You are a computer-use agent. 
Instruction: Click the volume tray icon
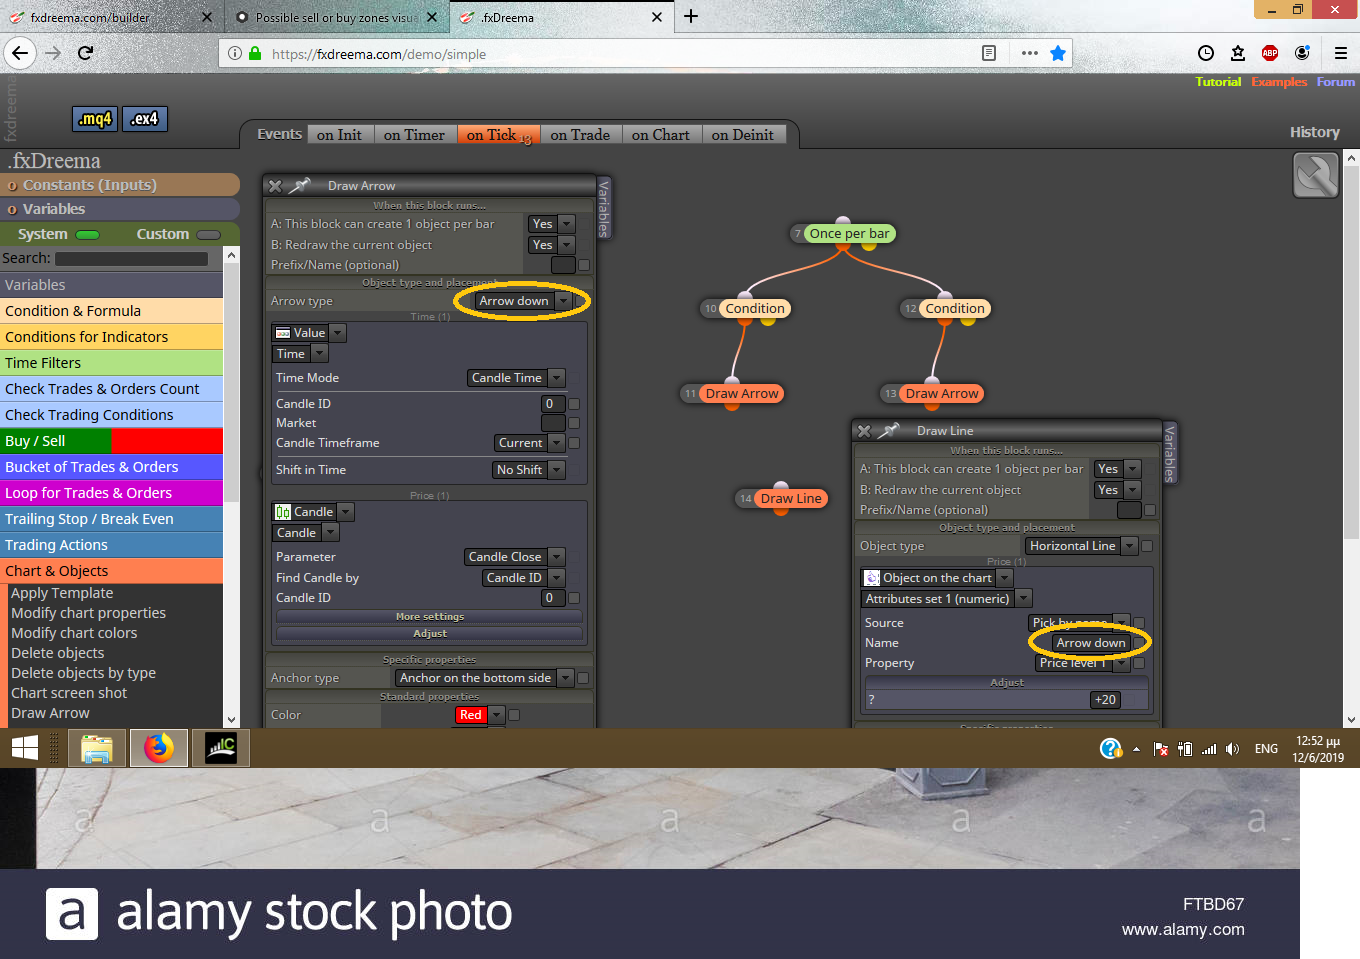[x=1232, y=749]
